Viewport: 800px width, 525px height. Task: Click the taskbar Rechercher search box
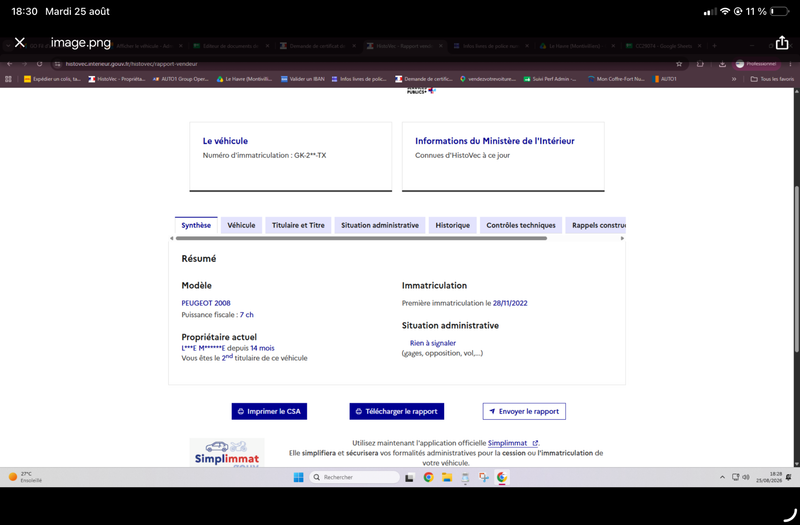point(354,477)
